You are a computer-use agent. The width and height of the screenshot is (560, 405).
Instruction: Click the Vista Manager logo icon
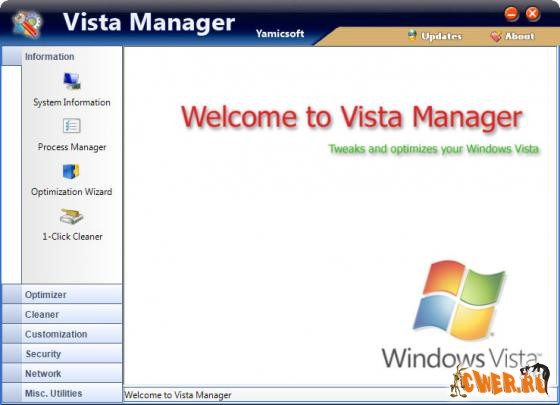click(27, 23)
